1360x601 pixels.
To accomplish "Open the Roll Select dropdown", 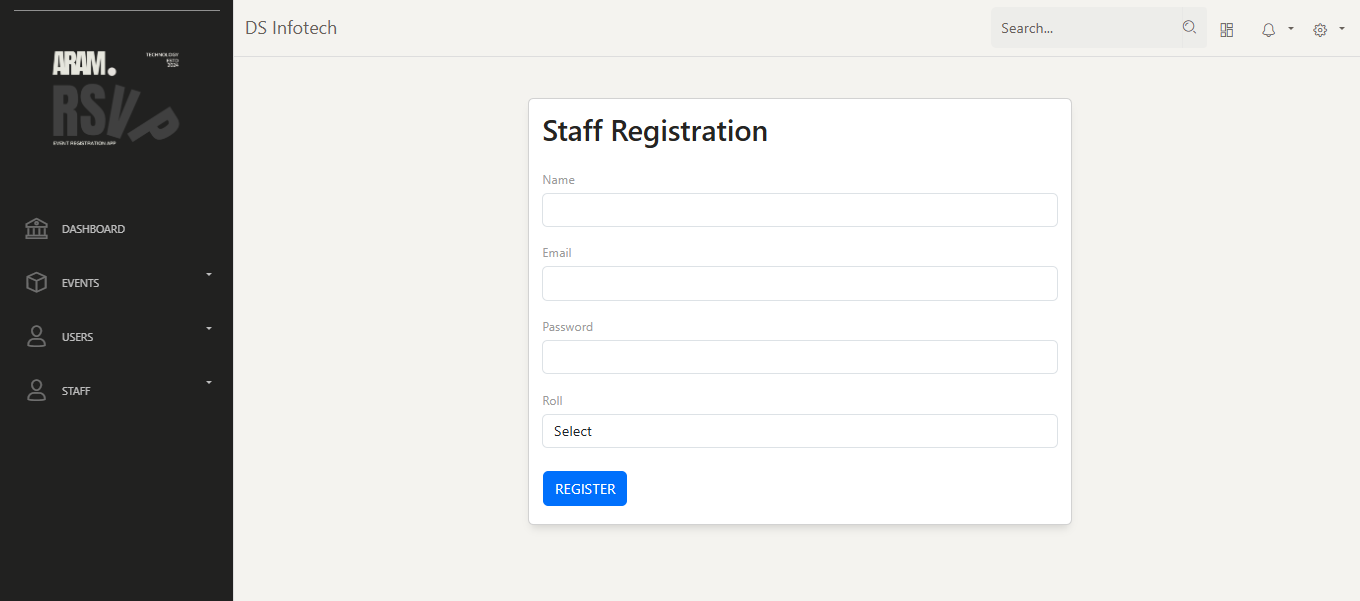I will click(800, 431).
